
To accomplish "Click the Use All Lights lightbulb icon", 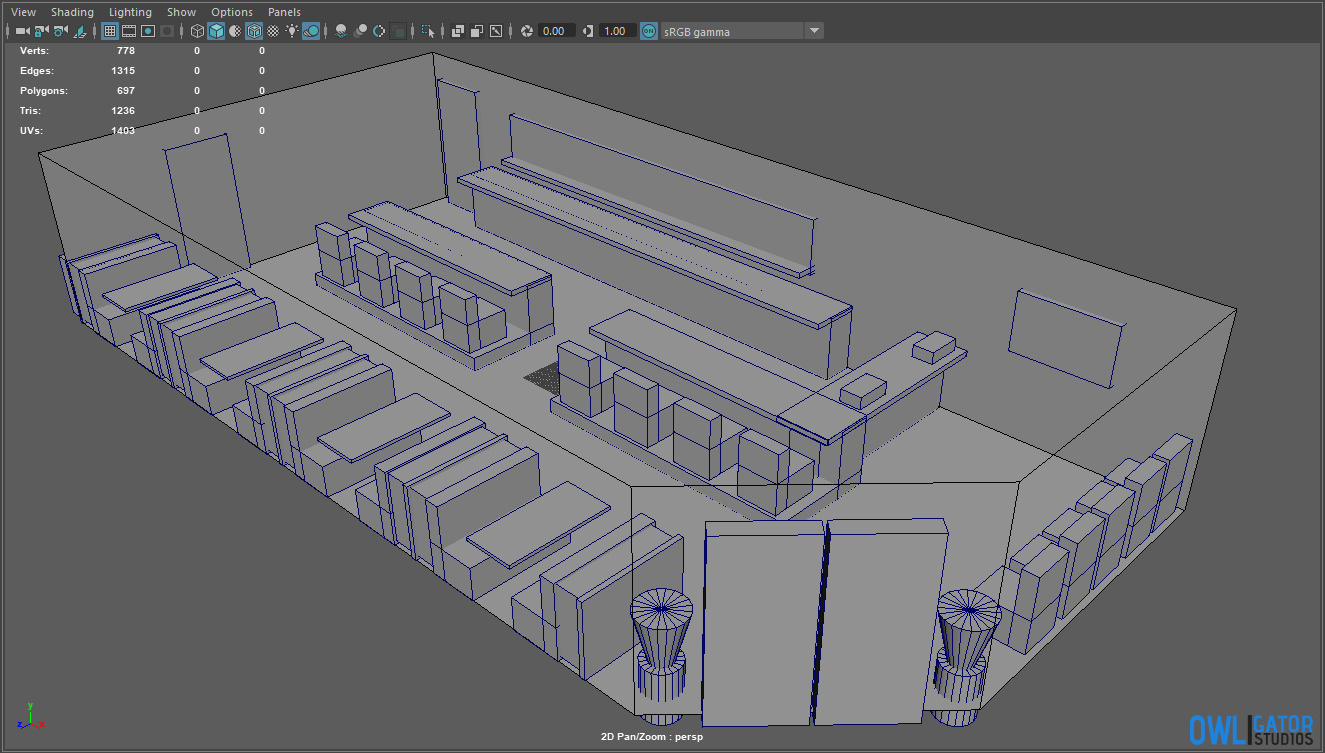I will click(x=292, y=31).
